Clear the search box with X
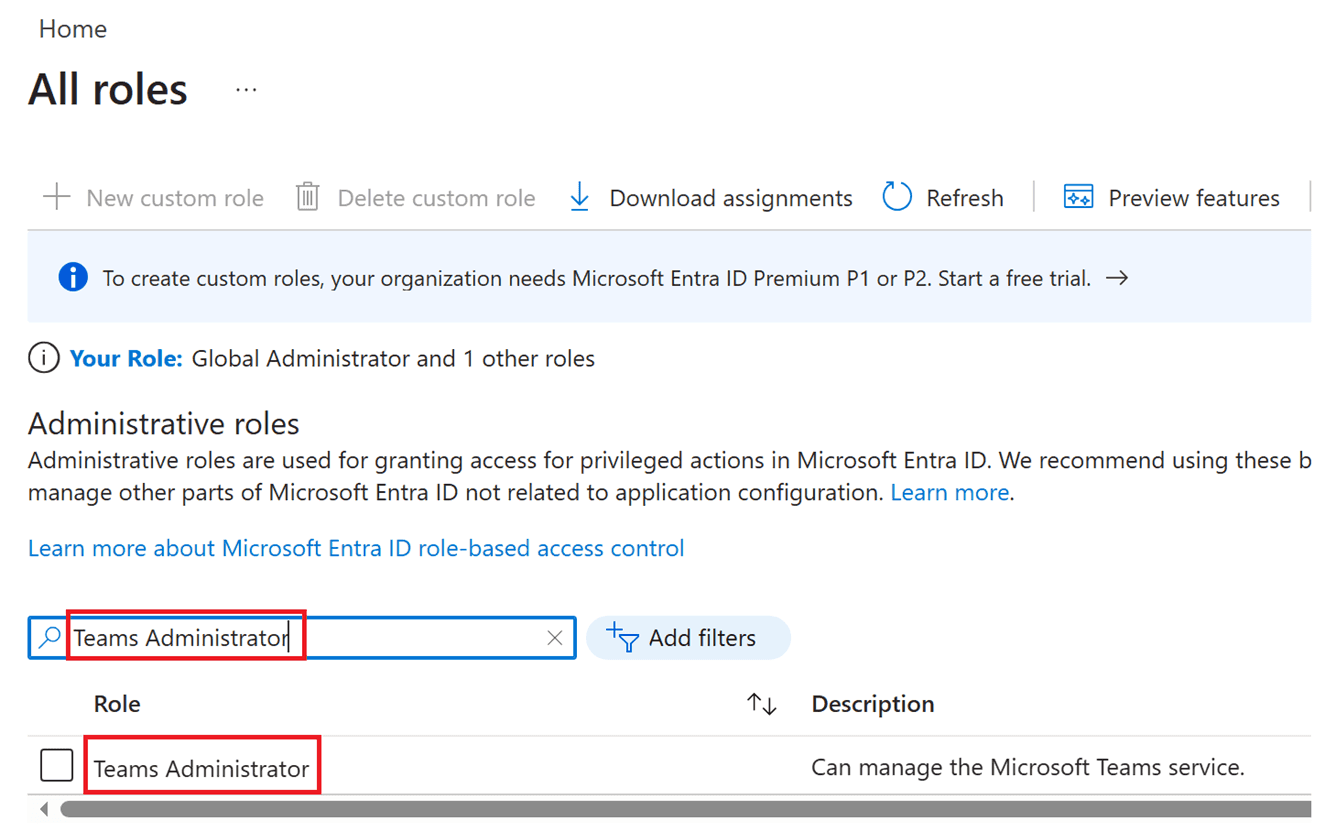The image size is (1325, 832). coord(555,638)
